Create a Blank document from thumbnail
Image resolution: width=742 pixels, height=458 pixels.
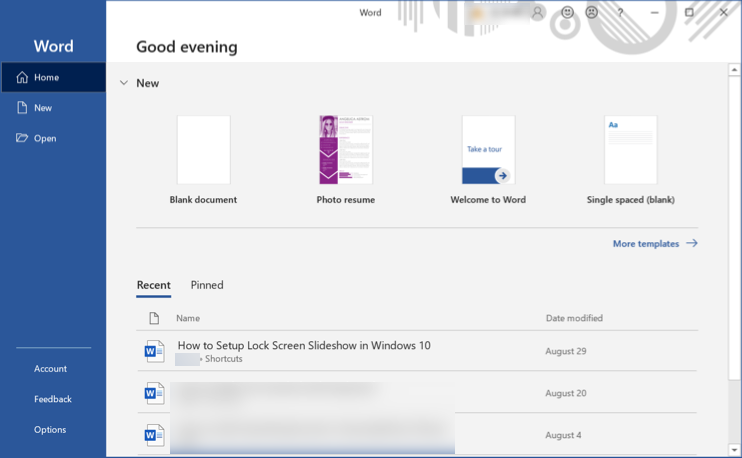tap(203, 150)
